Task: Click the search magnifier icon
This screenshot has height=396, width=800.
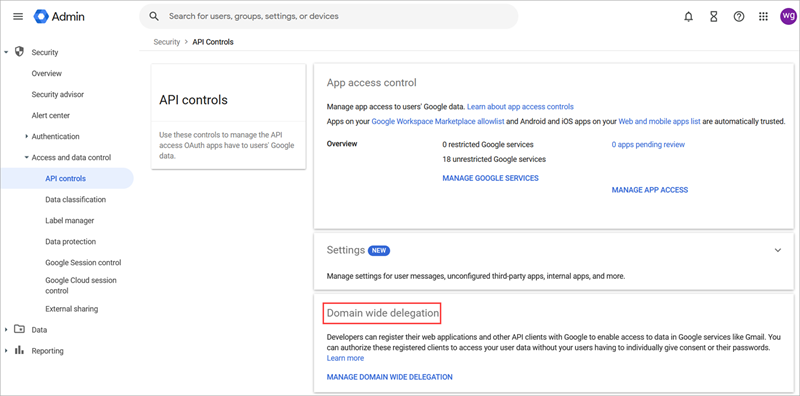Action: click(154, 16)
